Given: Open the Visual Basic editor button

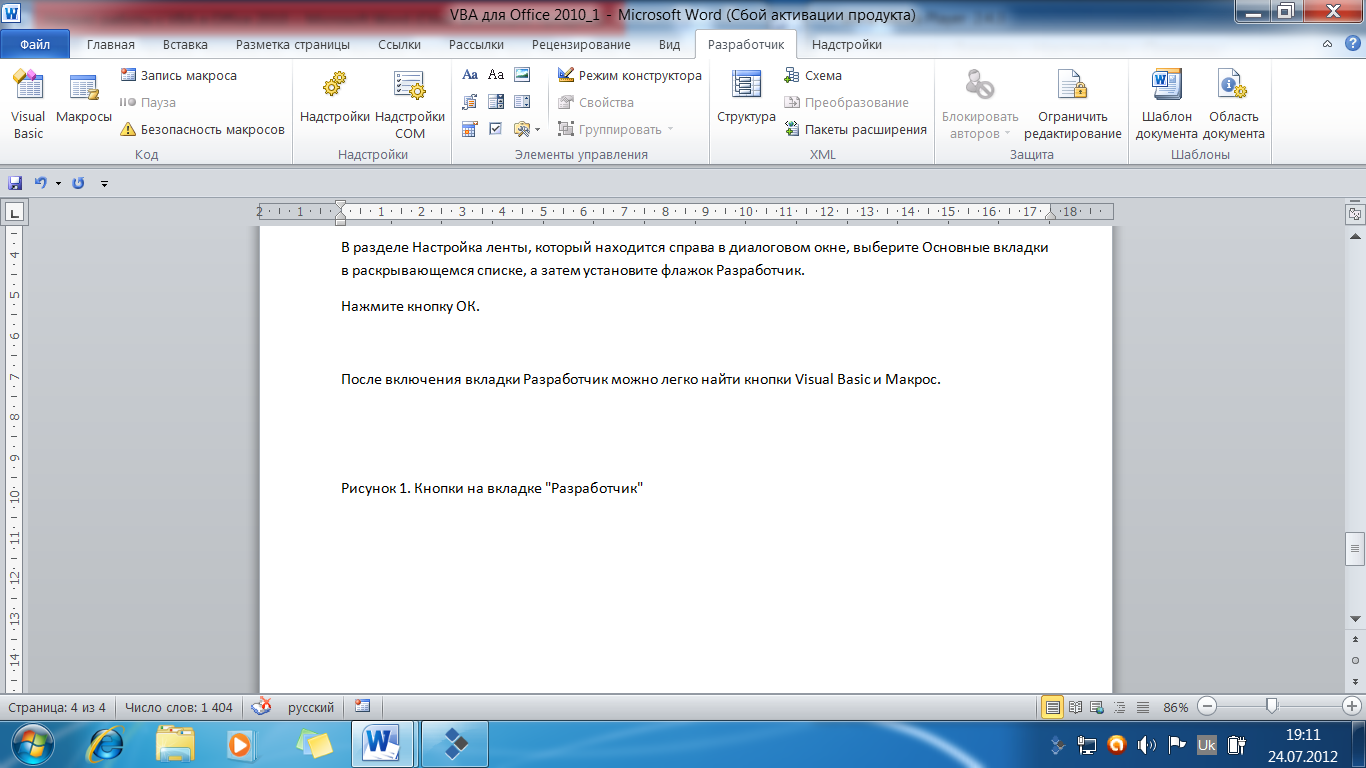Looking at the screenshot, I should tap(28, 105).
